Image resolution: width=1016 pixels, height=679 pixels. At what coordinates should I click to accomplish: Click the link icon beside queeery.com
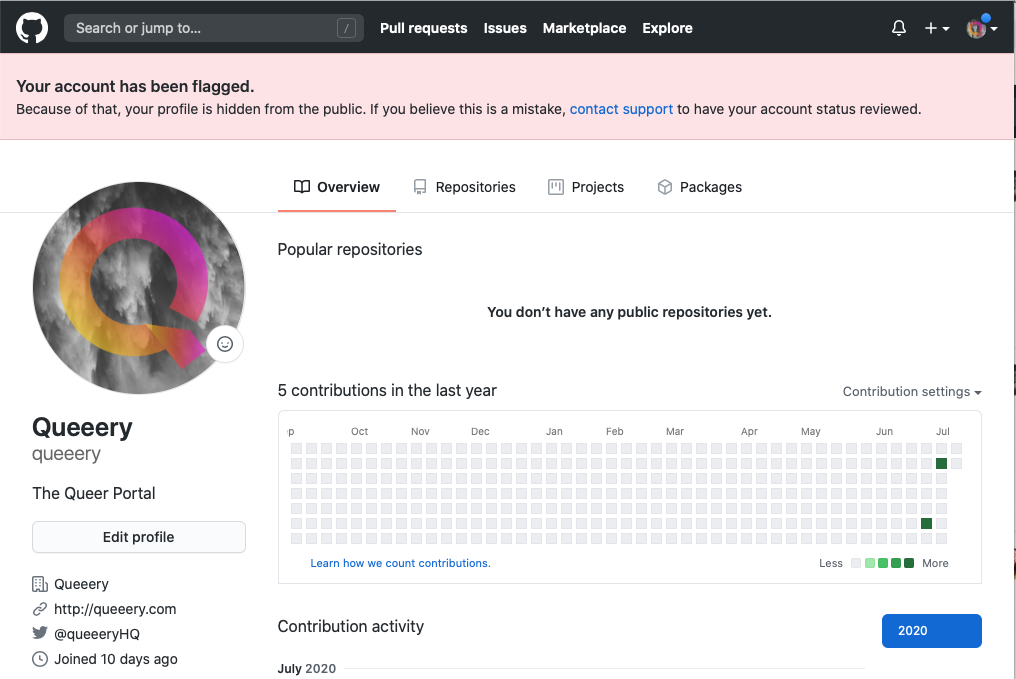pyautogui.click(x=40, y=609)
